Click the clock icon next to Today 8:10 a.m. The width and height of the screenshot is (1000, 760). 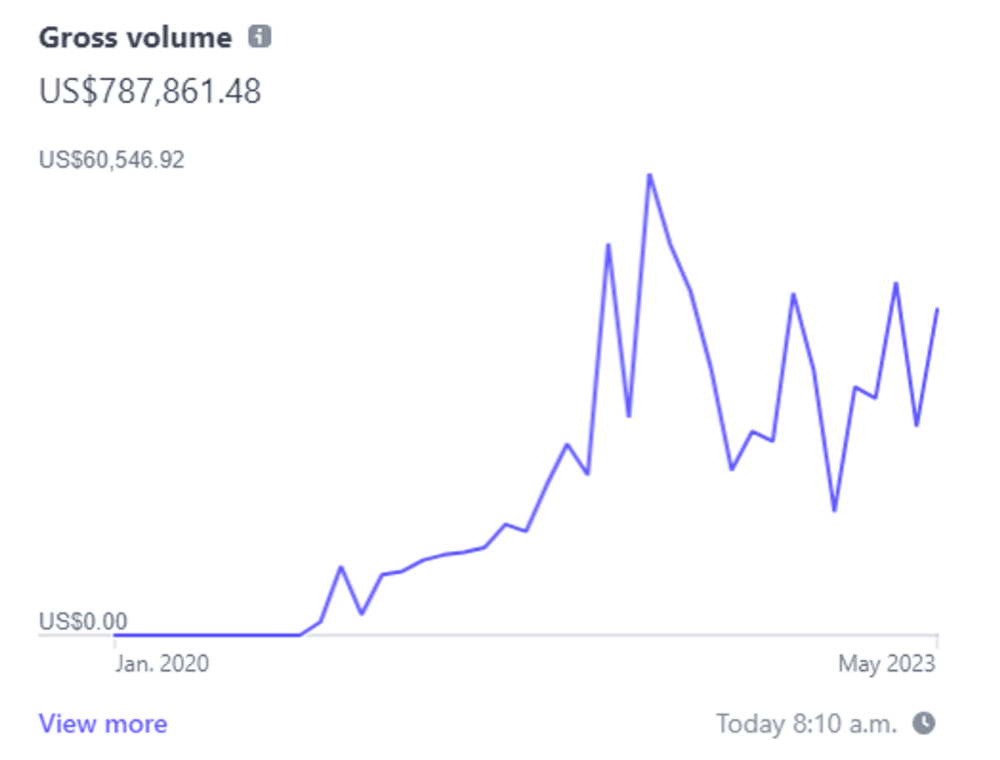[925, 722]
